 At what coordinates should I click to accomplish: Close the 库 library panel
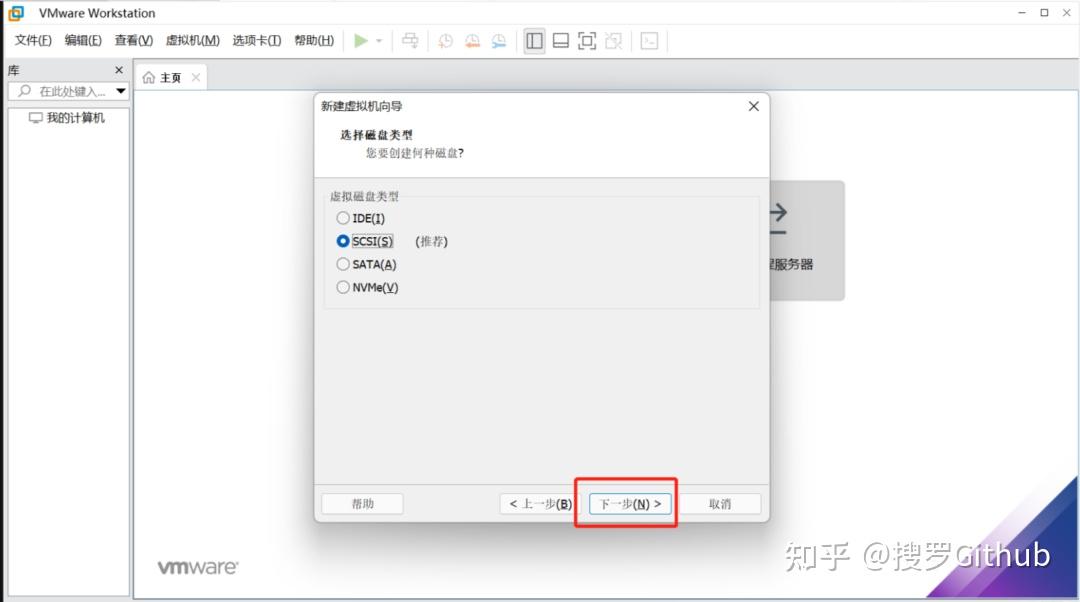coord(118,70)
